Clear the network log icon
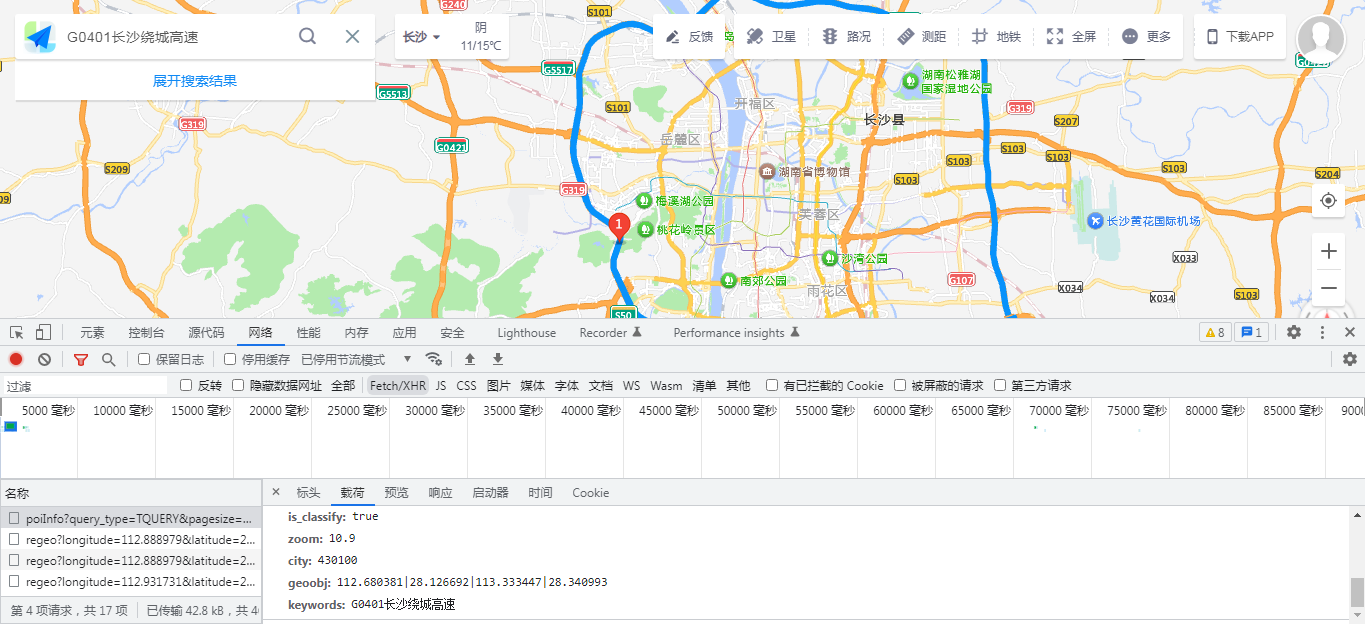The image size is (1365, 624). (x=44, y=359)
